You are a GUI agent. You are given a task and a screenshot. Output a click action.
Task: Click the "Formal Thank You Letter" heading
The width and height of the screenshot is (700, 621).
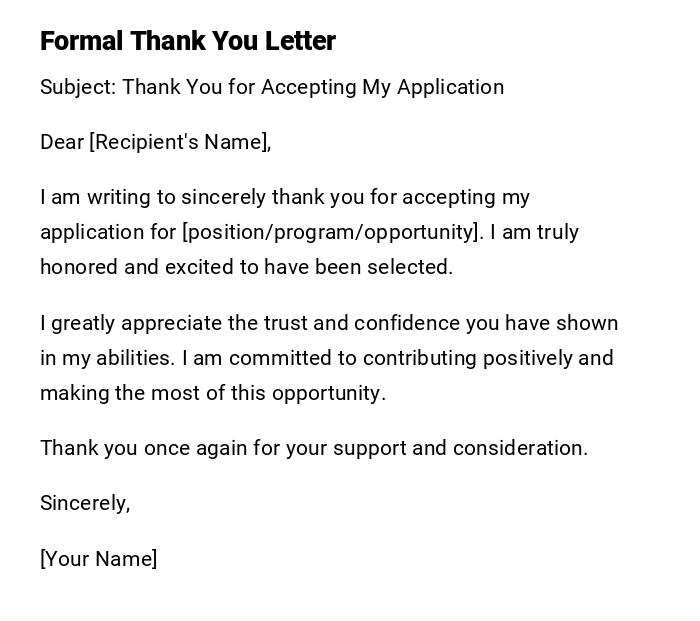[188, 41]
